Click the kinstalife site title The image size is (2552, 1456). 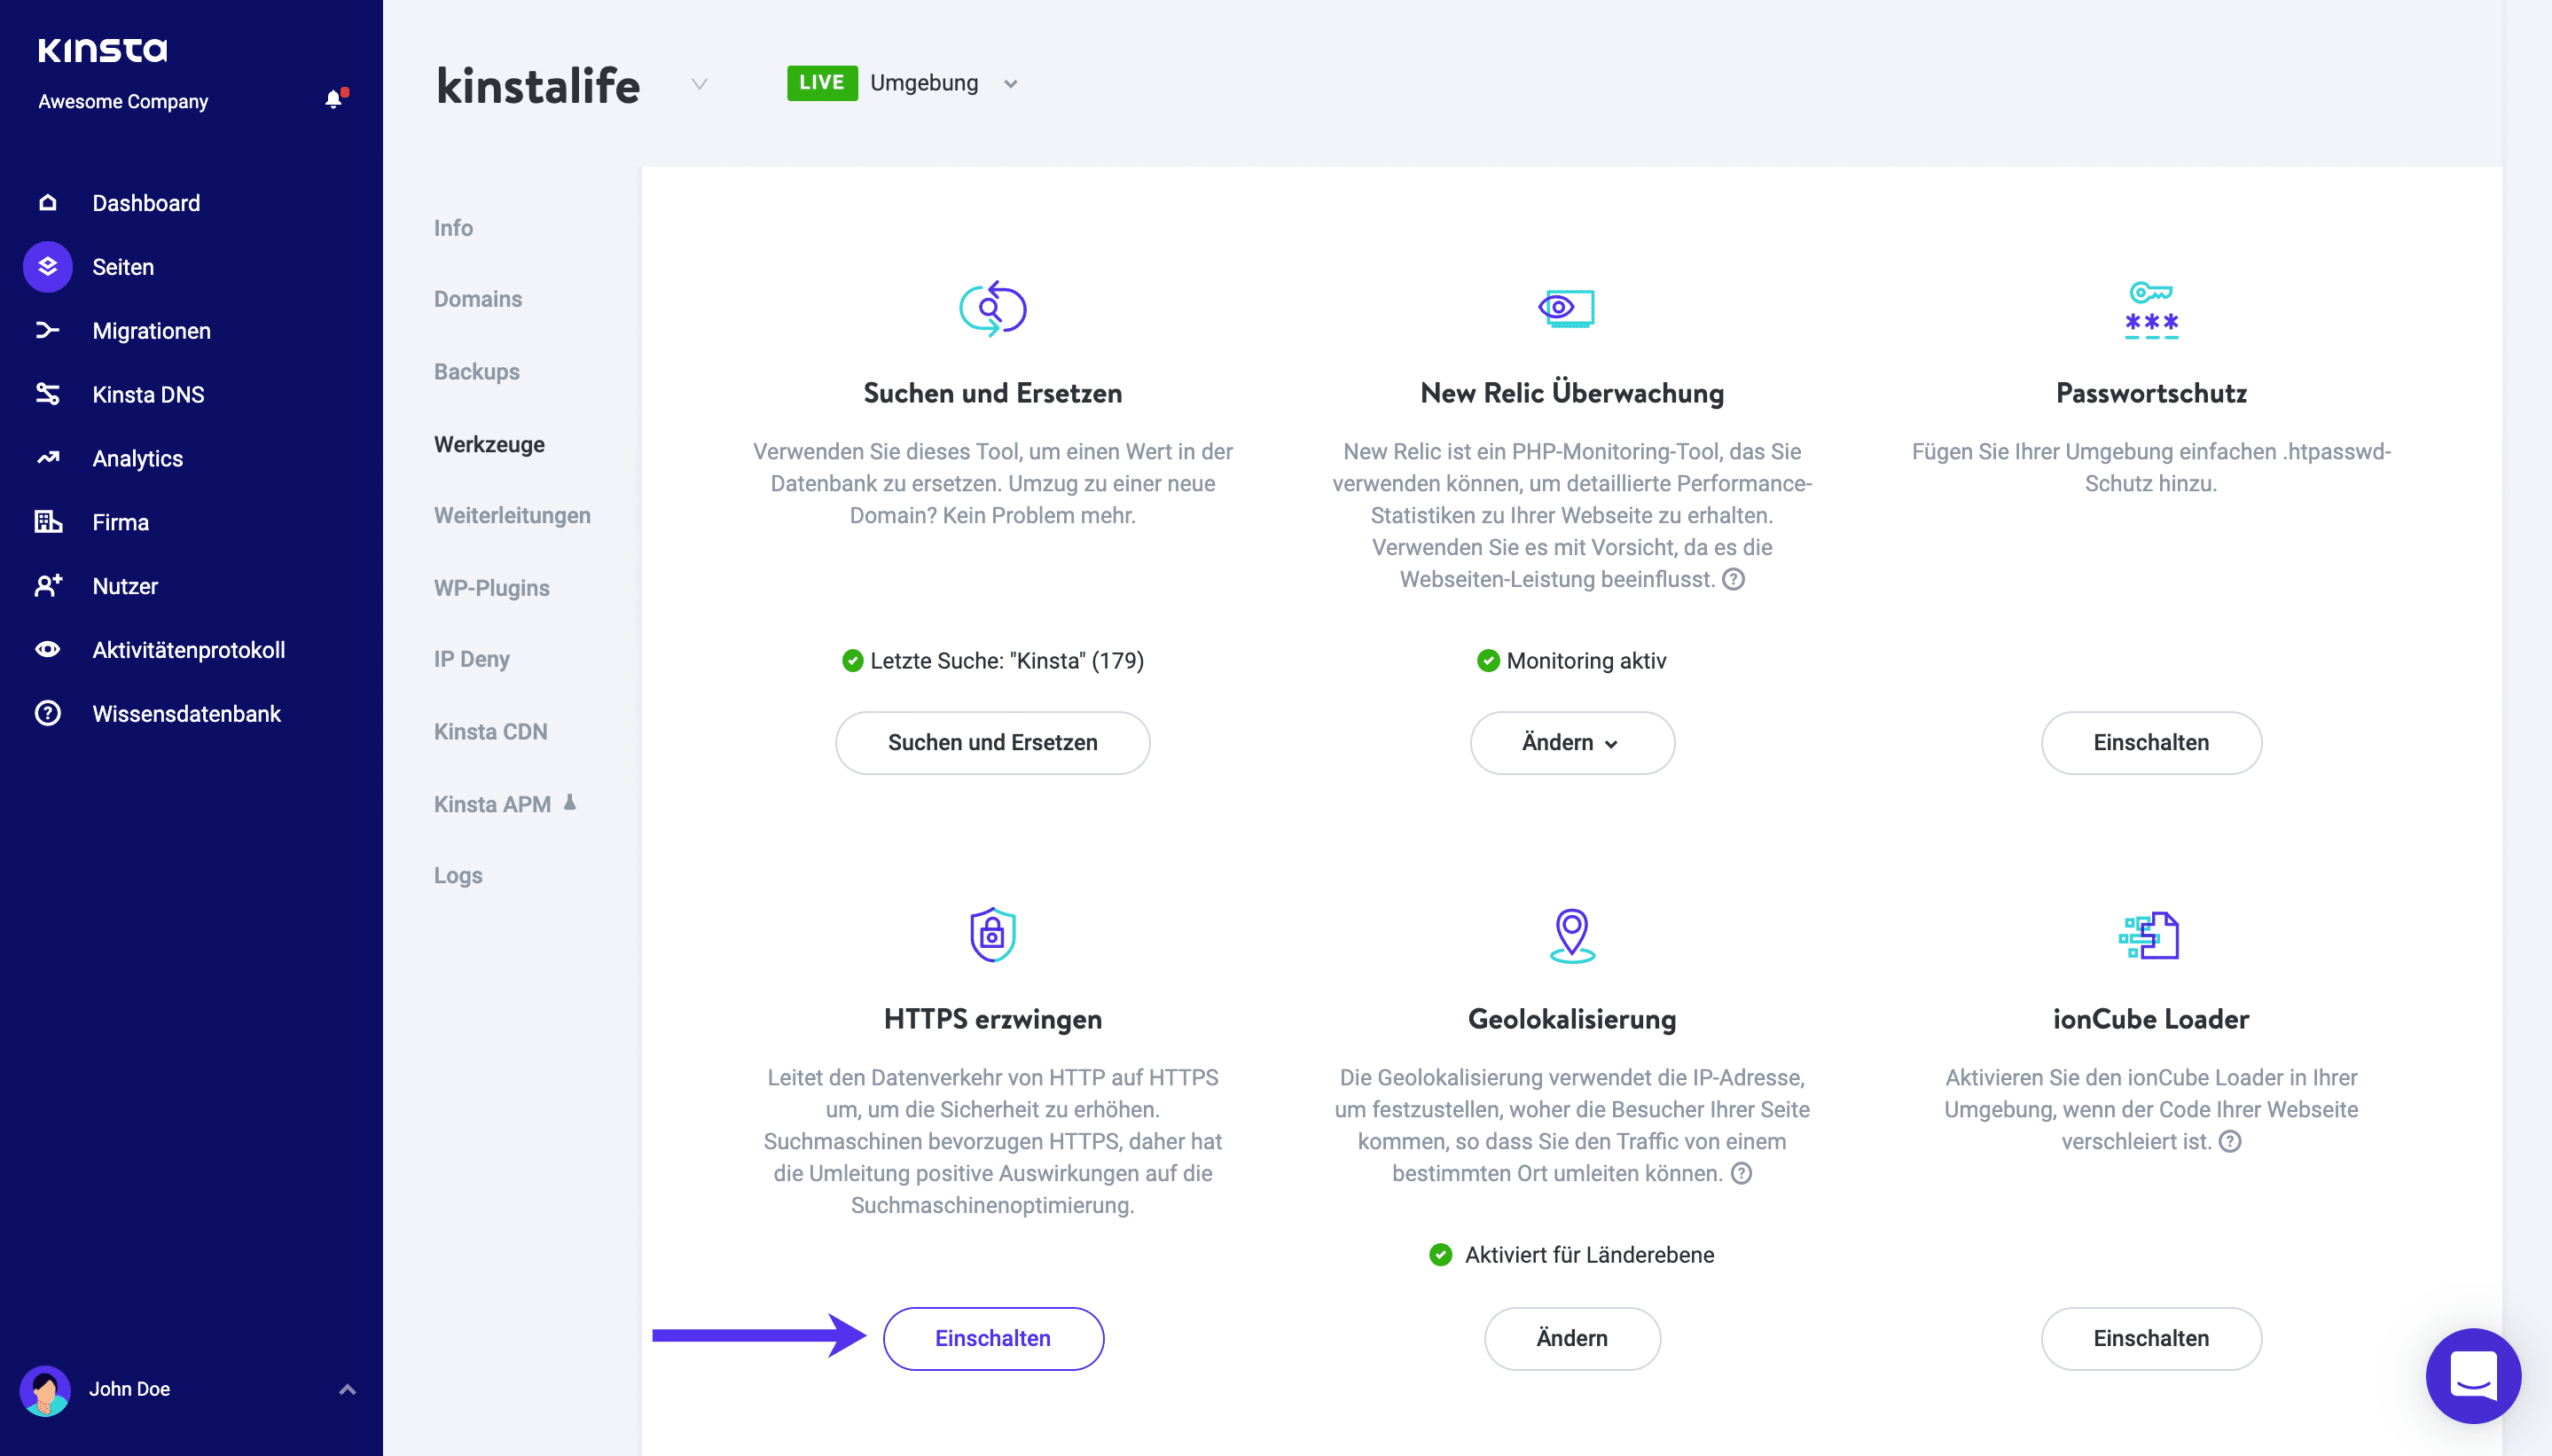click(538, 86)
